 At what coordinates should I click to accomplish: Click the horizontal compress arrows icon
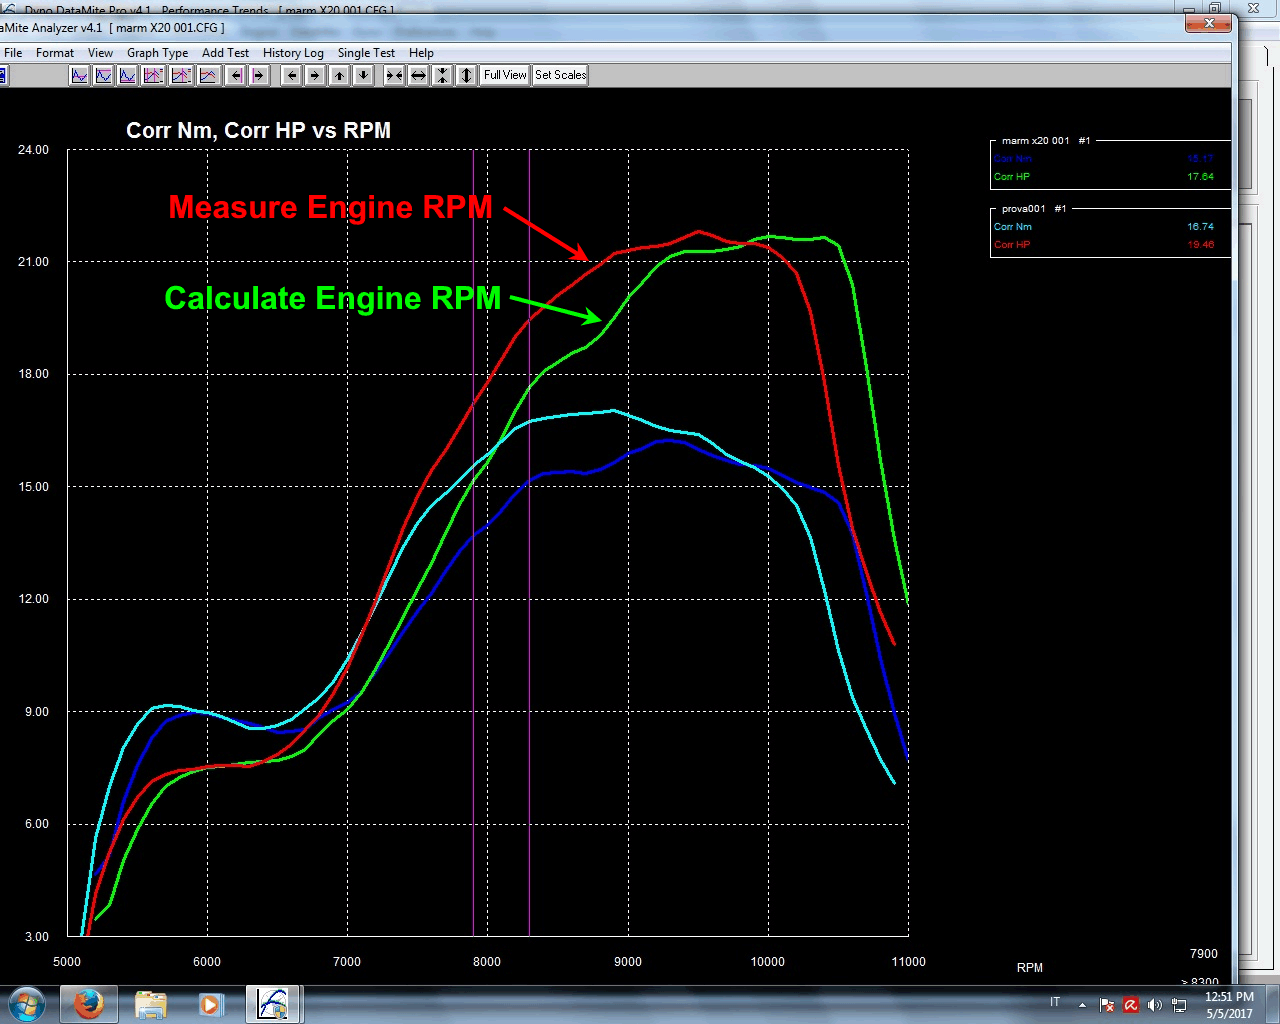tap(394, 74)
